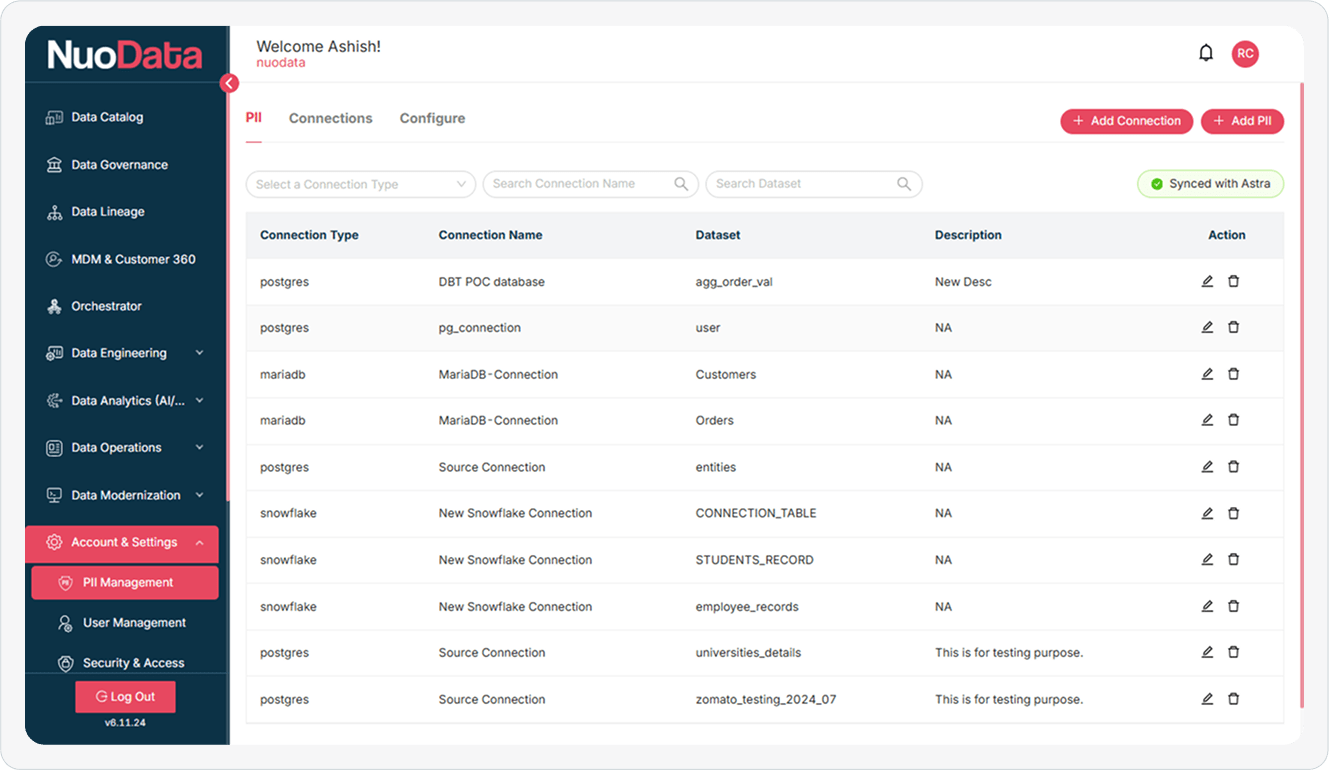
Task: Focus the Search Dataset field
Action: [x=814, y=184]
